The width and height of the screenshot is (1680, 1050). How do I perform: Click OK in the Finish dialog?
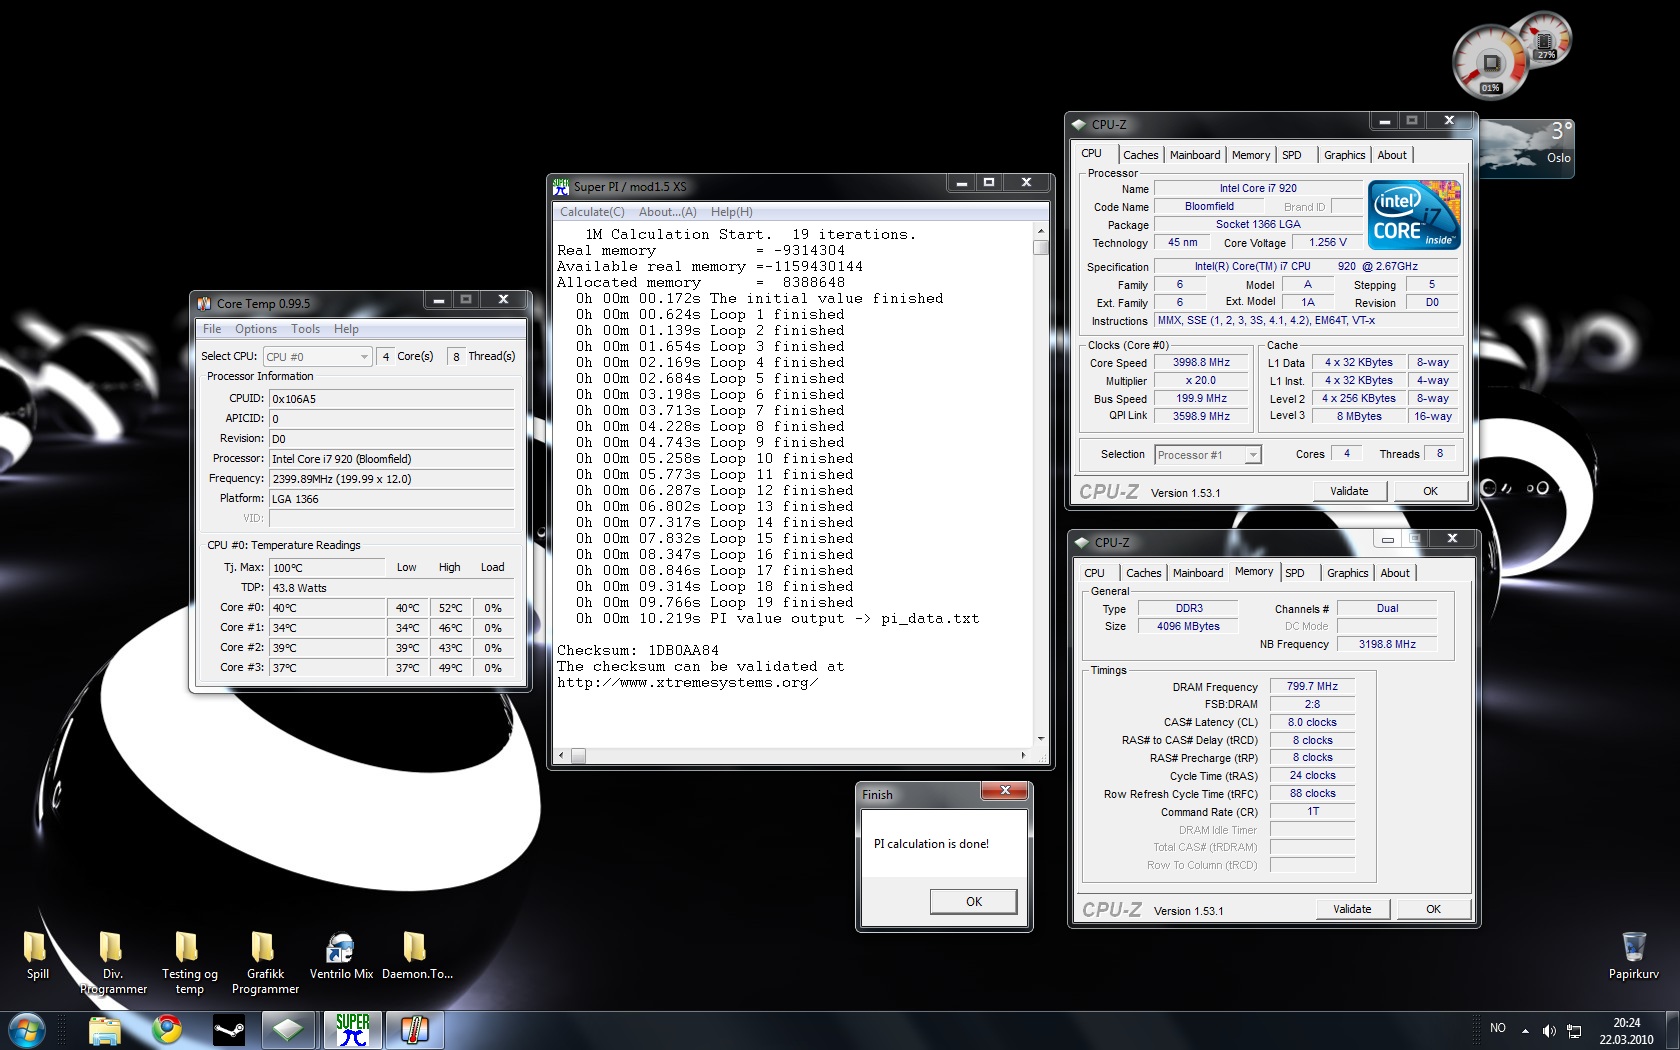(973, 901)
